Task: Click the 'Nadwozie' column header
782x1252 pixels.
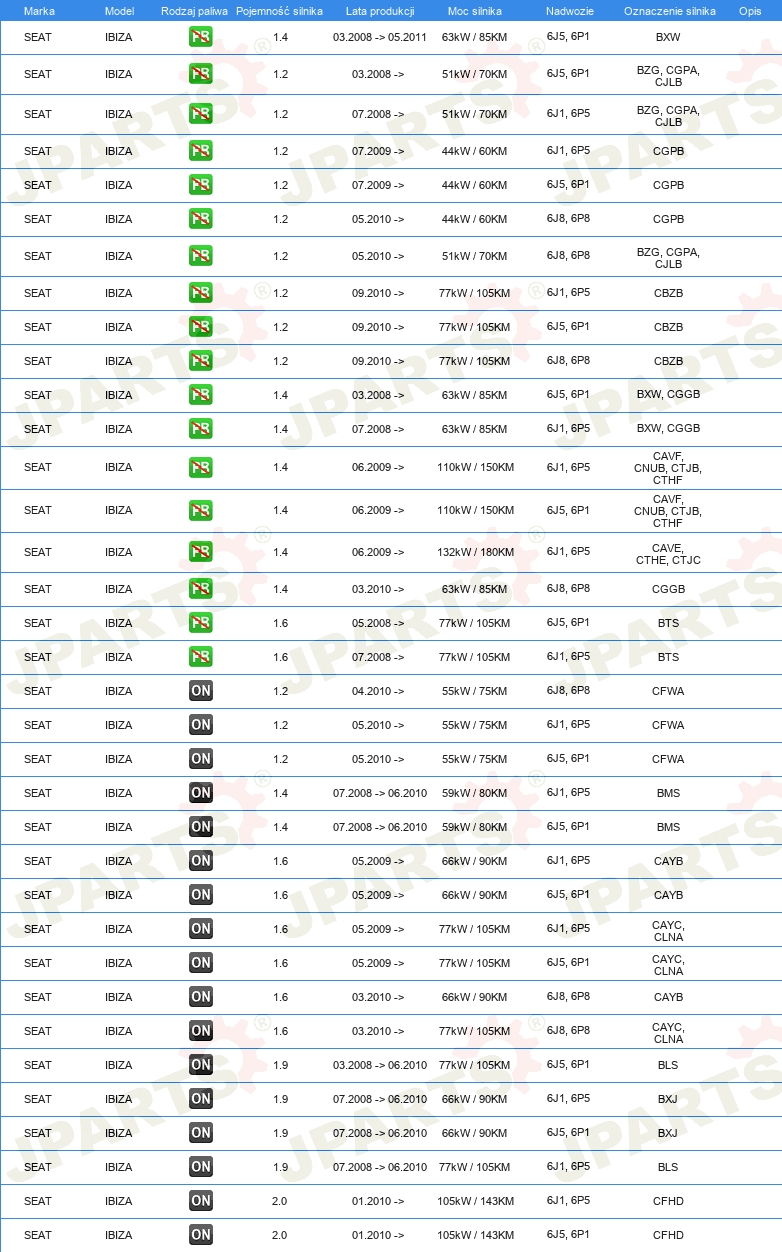Action: pos(569,10)
